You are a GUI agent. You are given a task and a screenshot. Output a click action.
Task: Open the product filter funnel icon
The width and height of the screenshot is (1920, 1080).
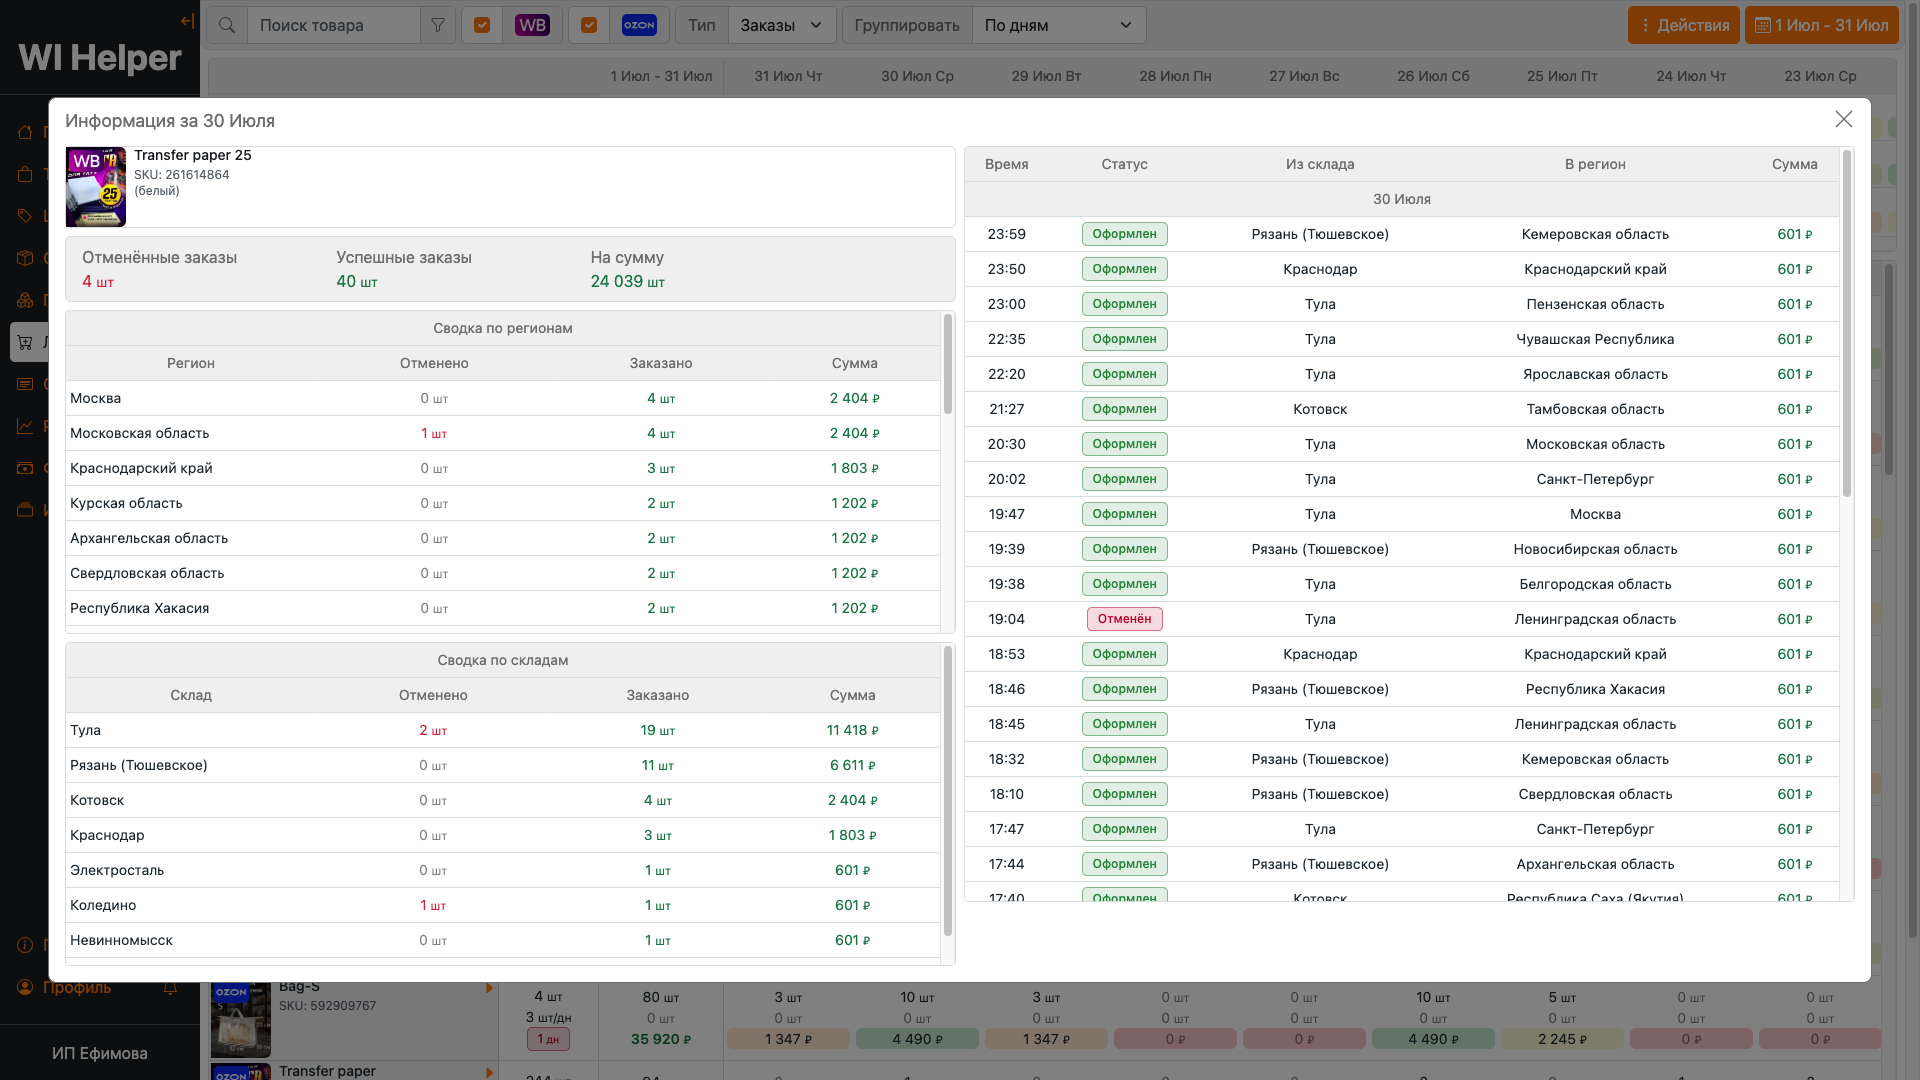coord(438,25)
